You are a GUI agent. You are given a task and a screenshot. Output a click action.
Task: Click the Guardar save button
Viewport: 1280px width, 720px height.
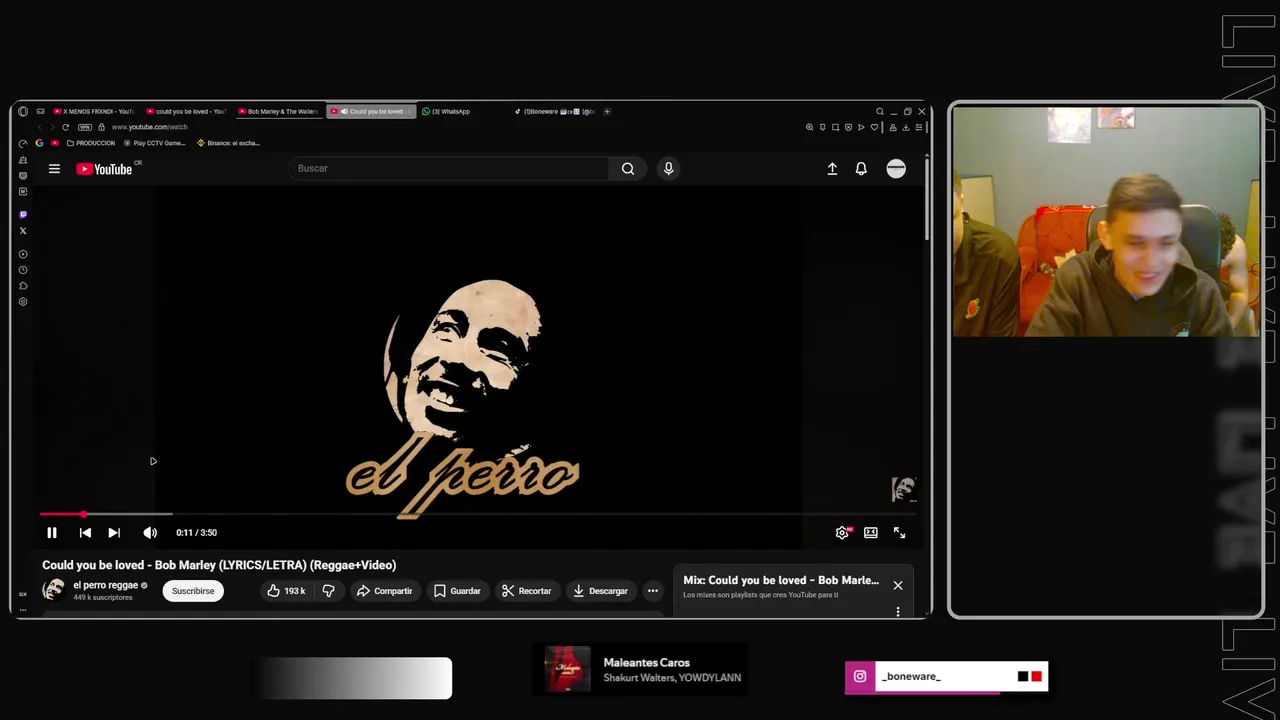457,591
